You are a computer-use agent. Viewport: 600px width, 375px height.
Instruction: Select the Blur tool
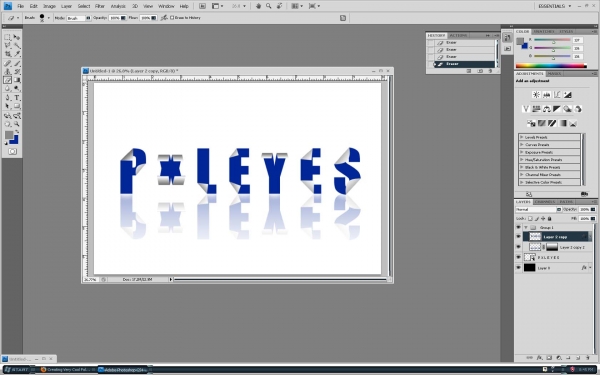click(7, 88)
